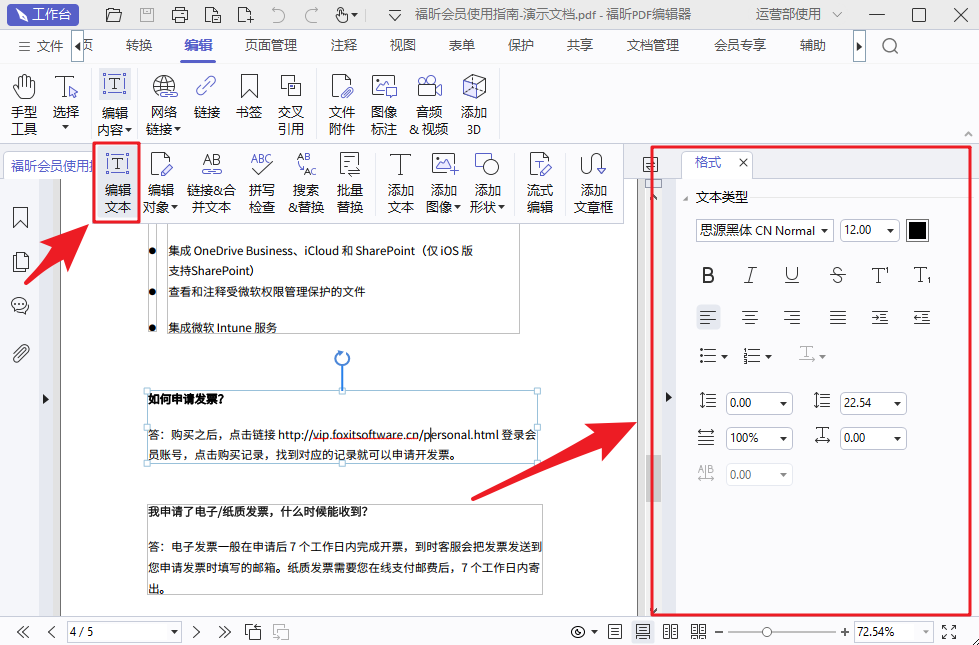Toggle bold text formatting
Screen dimensions: 979x645
[x=708, y=275]
